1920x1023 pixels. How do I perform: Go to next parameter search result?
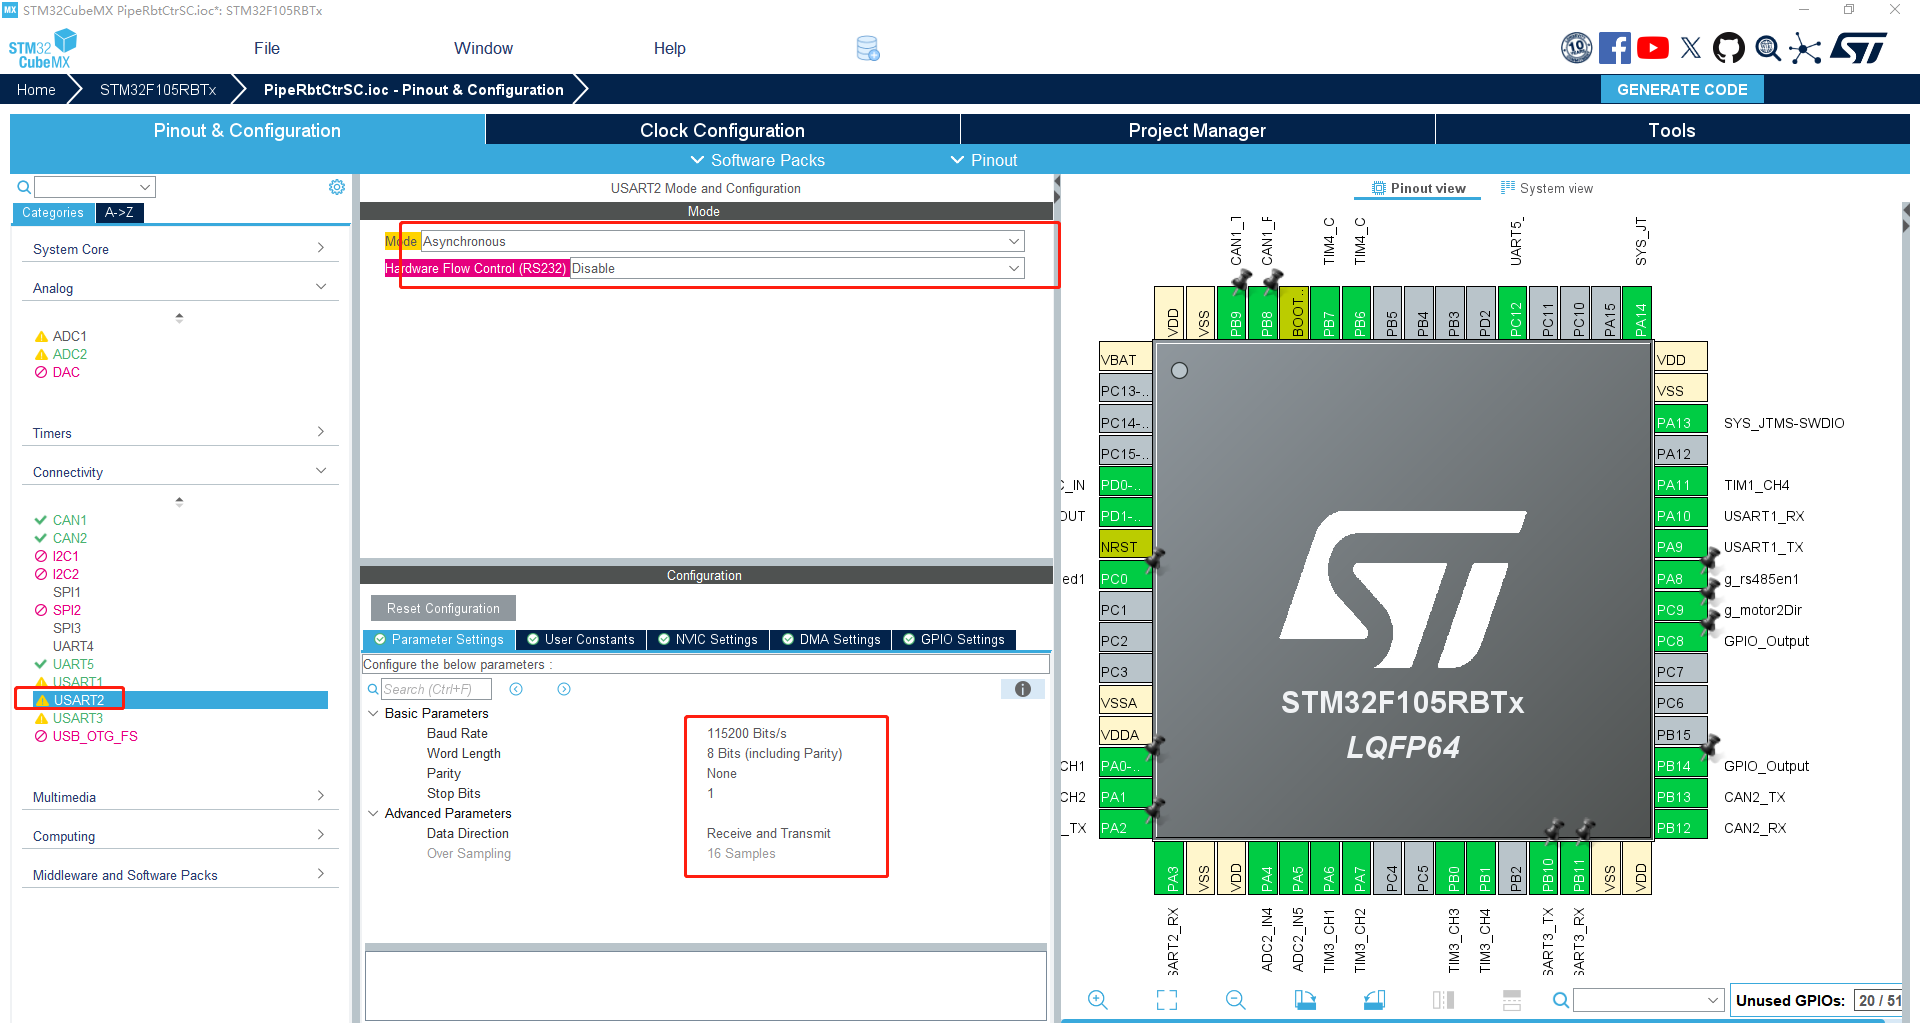click(x=564, y=689)
